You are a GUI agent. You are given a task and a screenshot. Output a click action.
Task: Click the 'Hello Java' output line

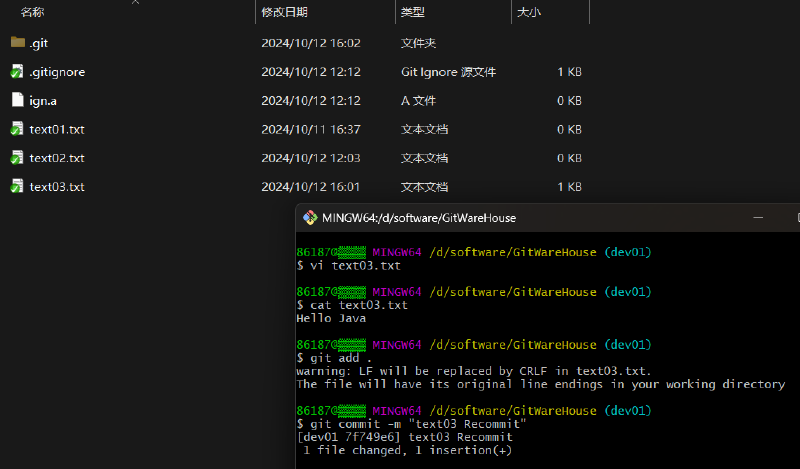tap(331, 318)
